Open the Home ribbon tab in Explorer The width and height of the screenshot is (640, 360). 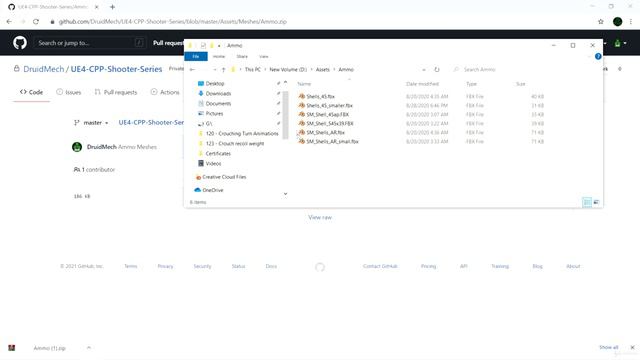tap(219, 56)
